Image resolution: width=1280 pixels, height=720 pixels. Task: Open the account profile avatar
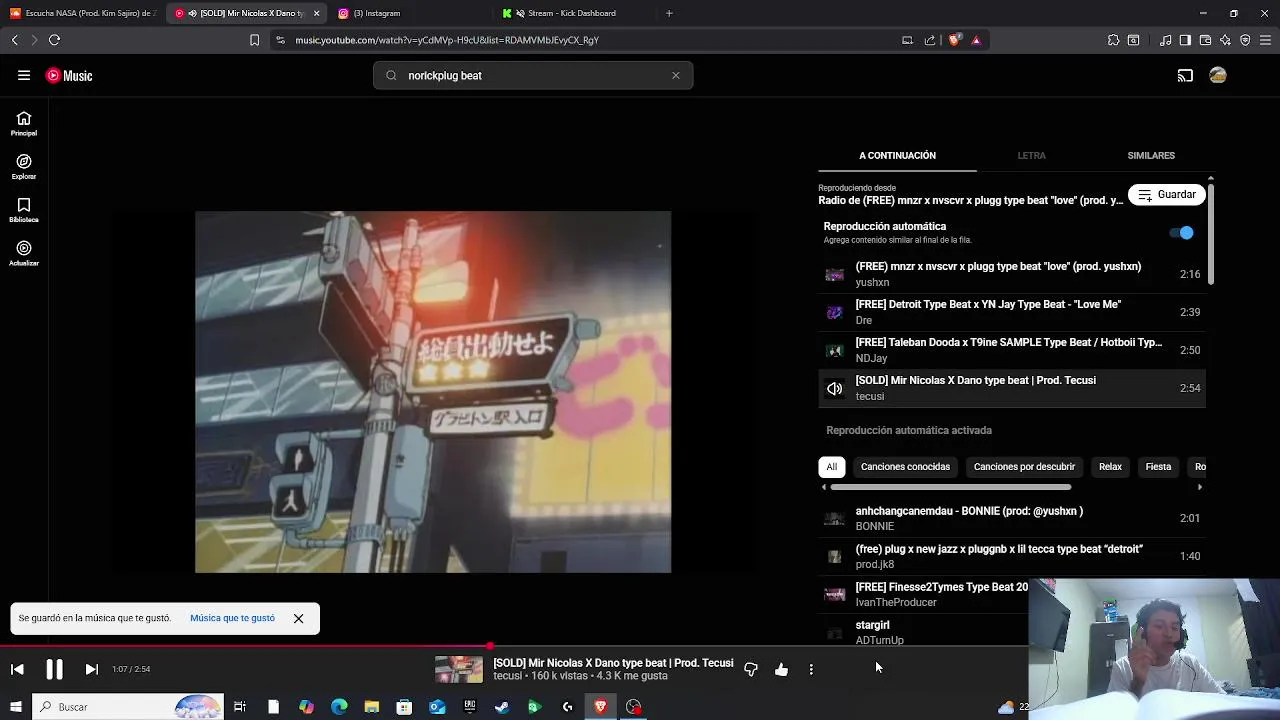tap(1218, 75)
